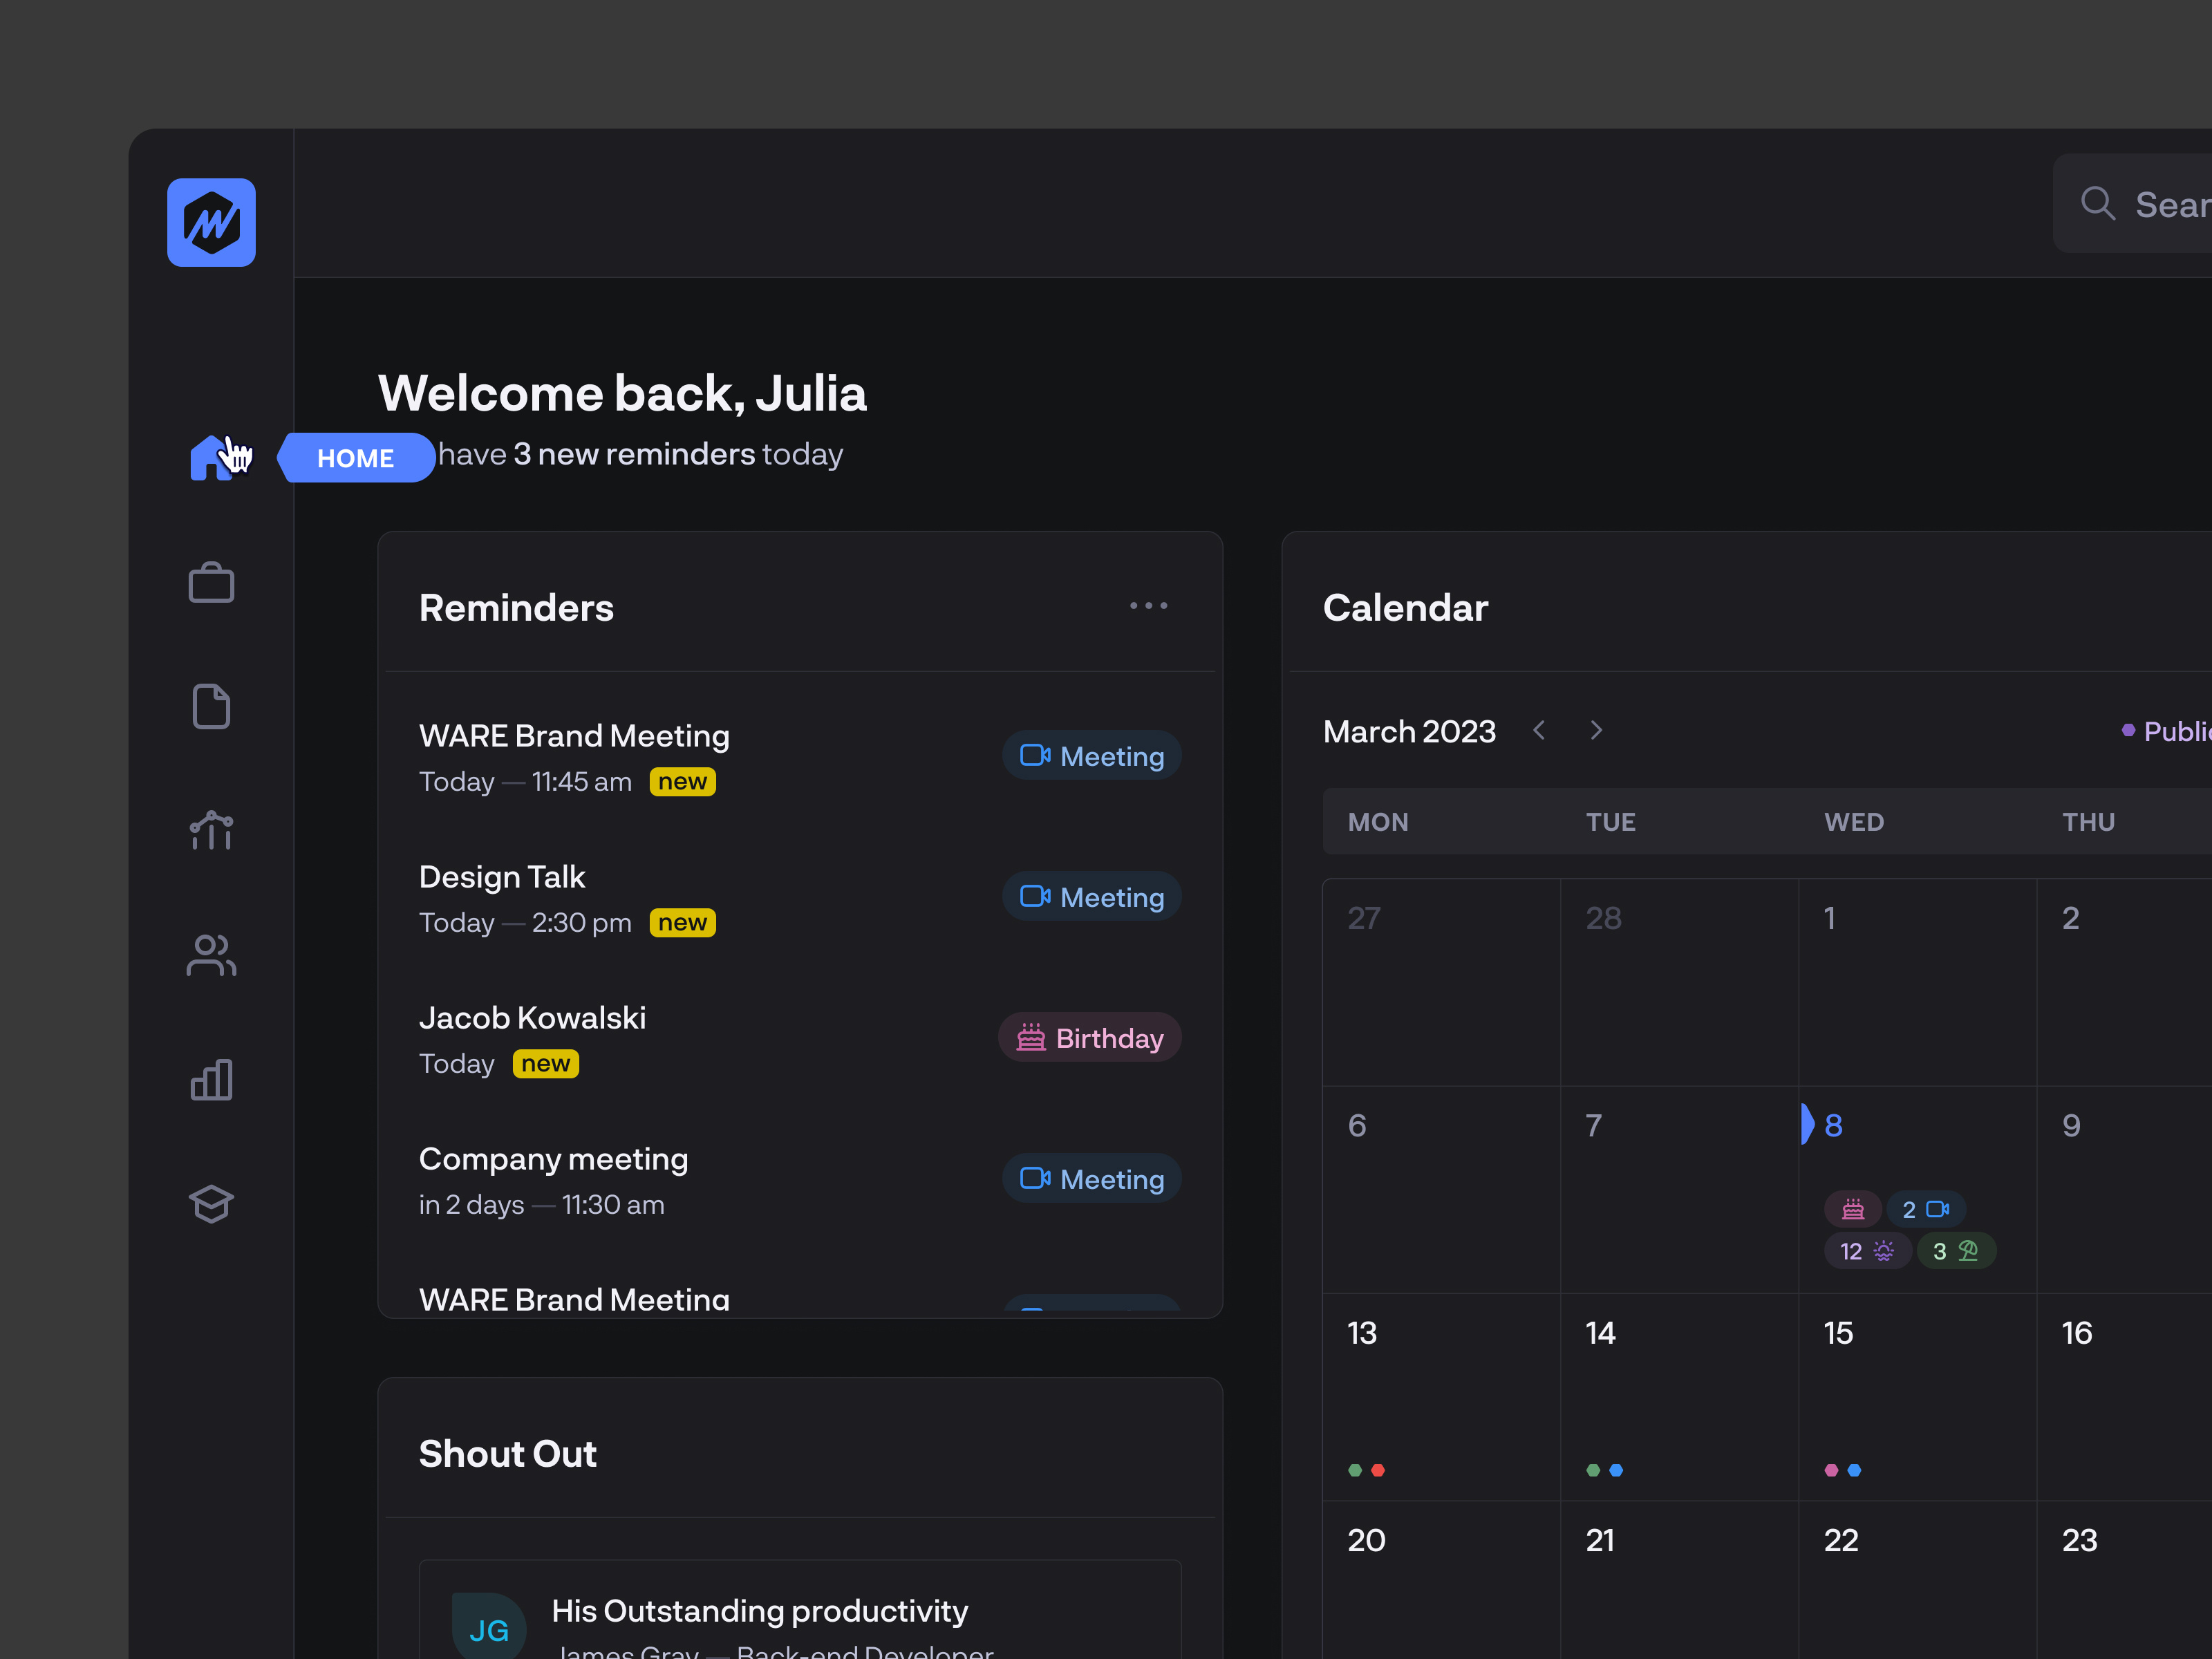Open the WARE Brand Meeting reminder
Viewport: 2212px width, 1659px height.
(574, 735)
